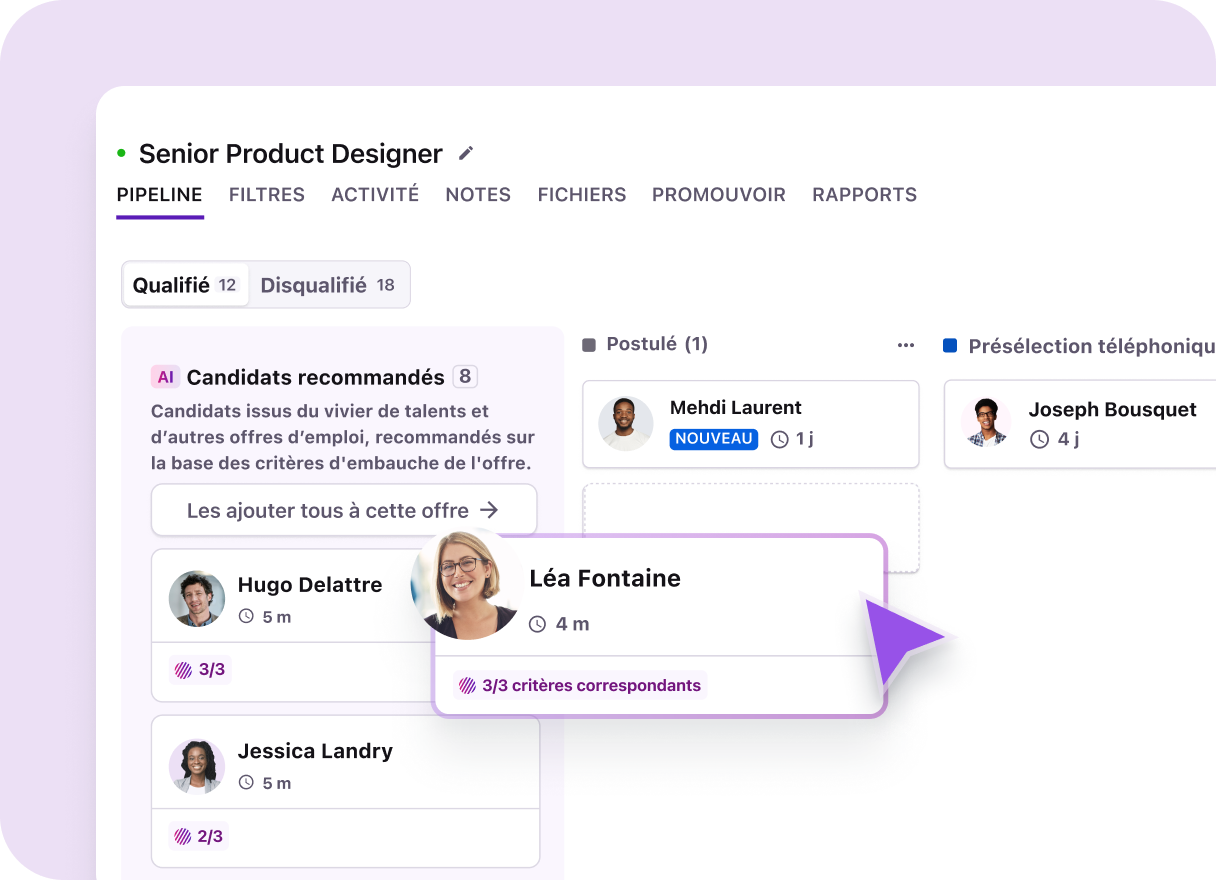
Task: Open Joseph Bousquet candidate name
Action: click(x=1113, y=410)
